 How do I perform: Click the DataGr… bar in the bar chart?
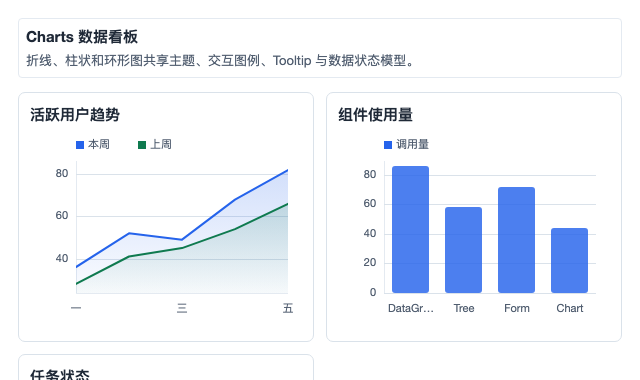click(411, 229)
